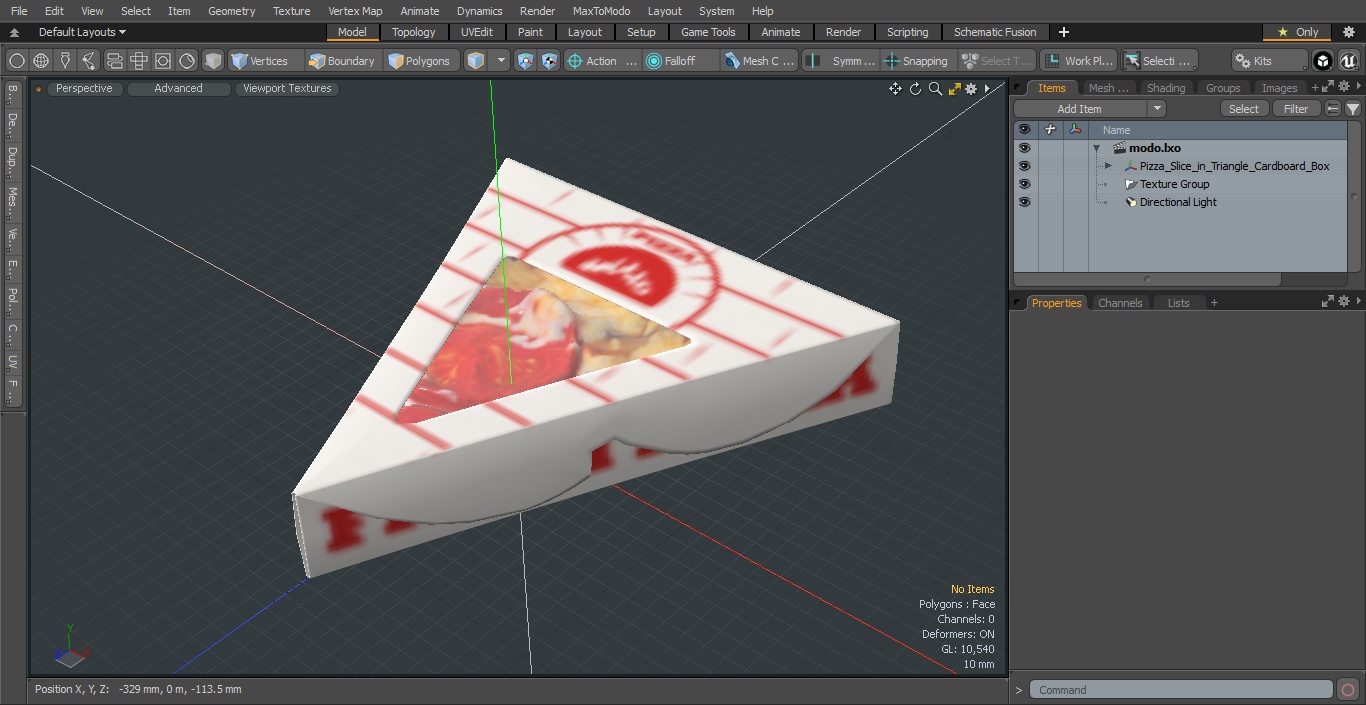
Task: Click the first colored-cube mode icon
Action: [525, 61]
